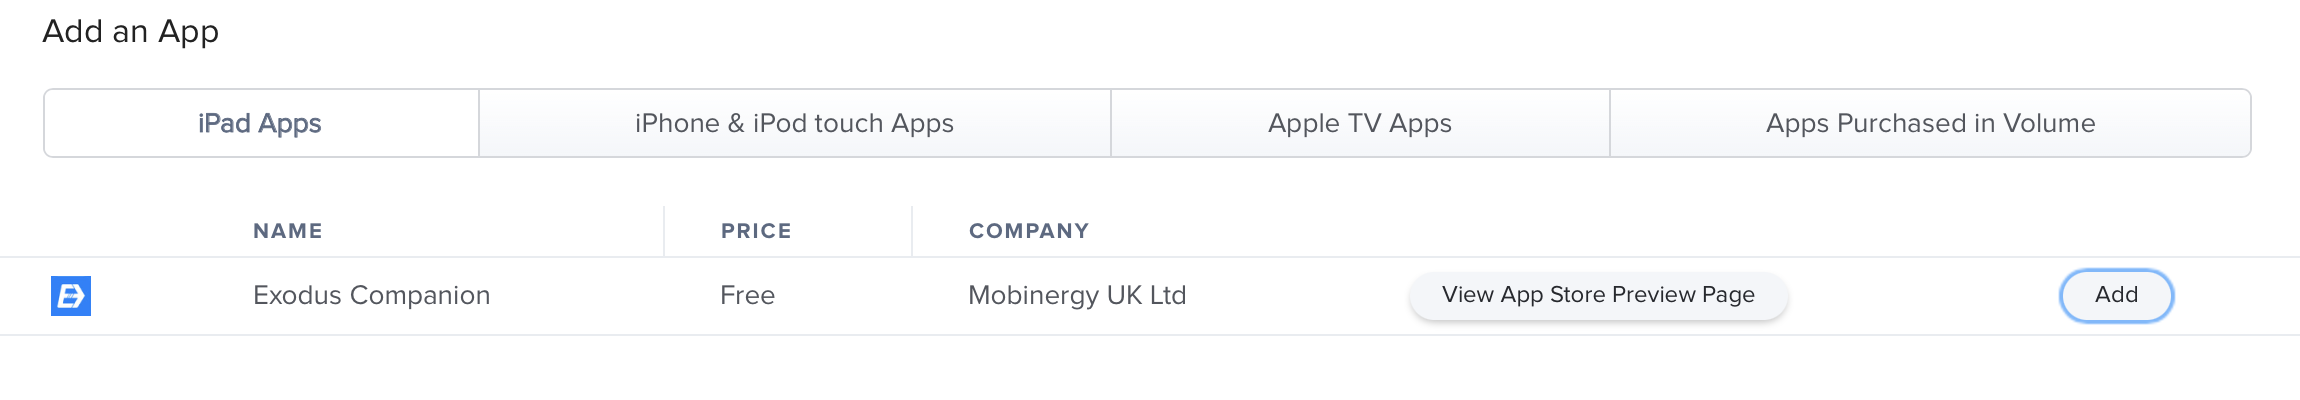Click the Exodus Companion app icon
Viewport: 2300px width, 400px height.
click(71, 296)
